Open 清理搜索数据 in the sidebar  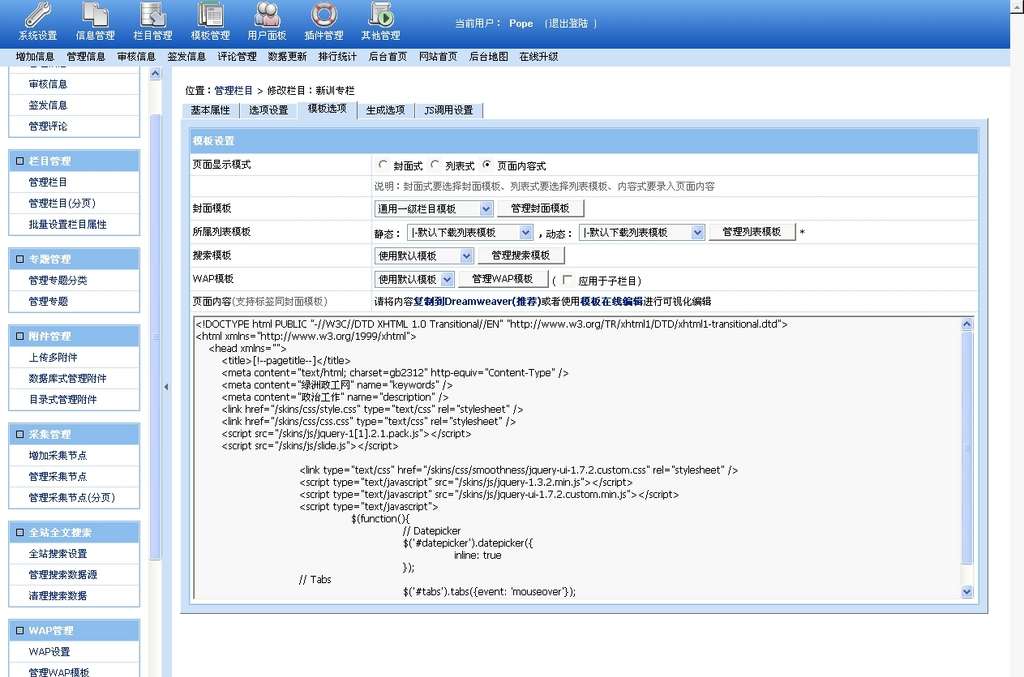tap(57, 595)
